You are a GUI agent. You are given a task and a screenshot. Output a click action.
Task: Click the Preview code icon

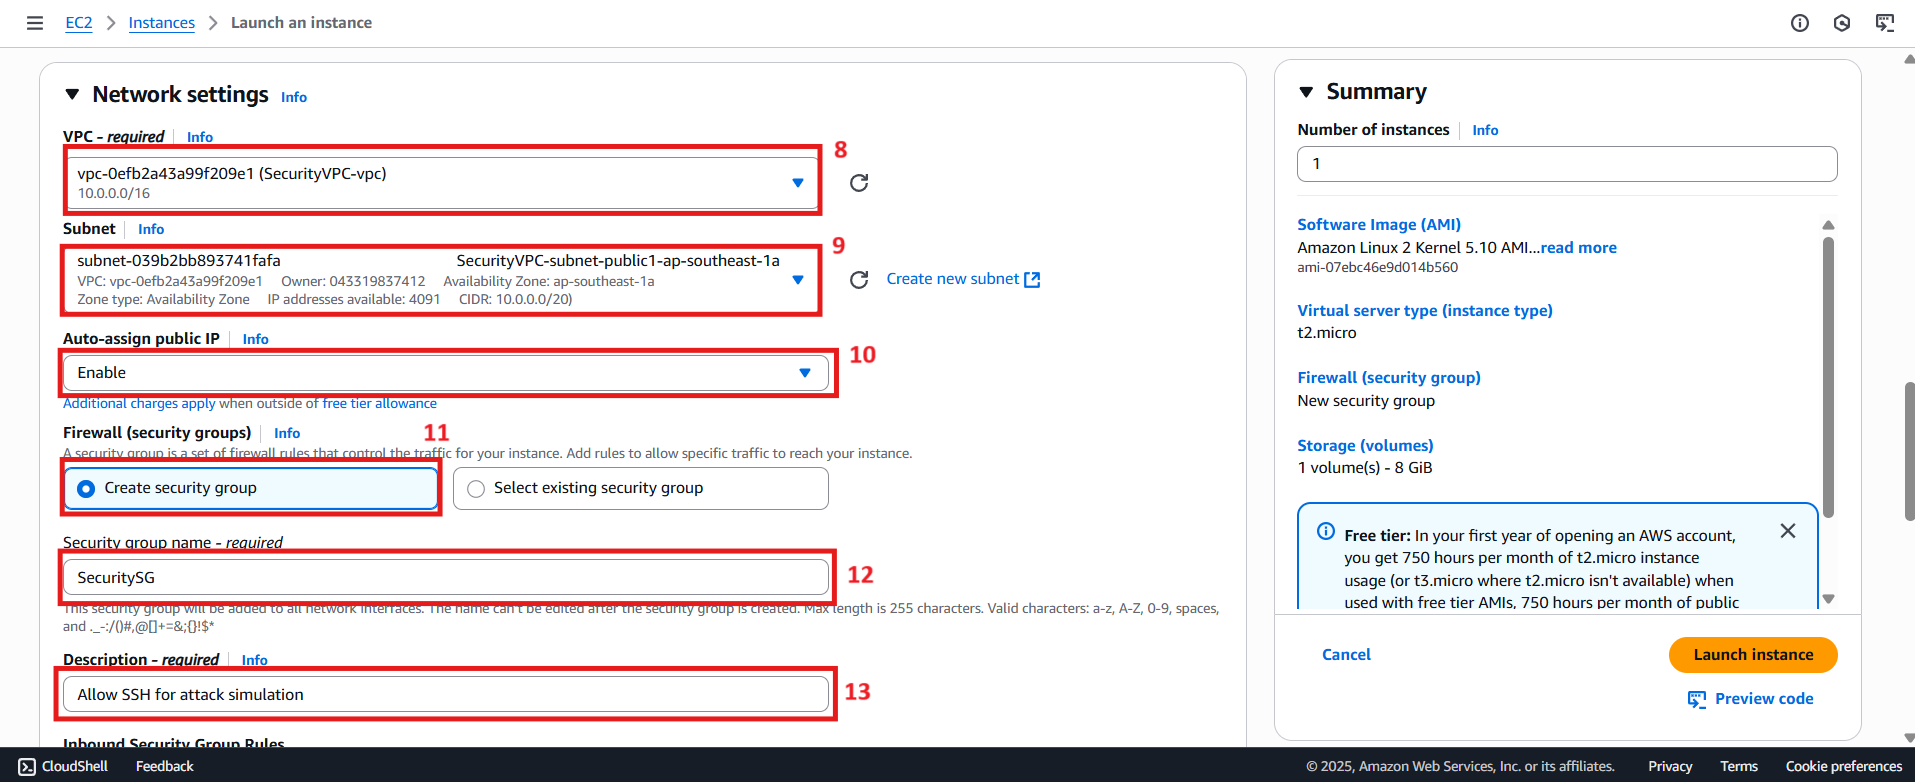pos(1697,699)
